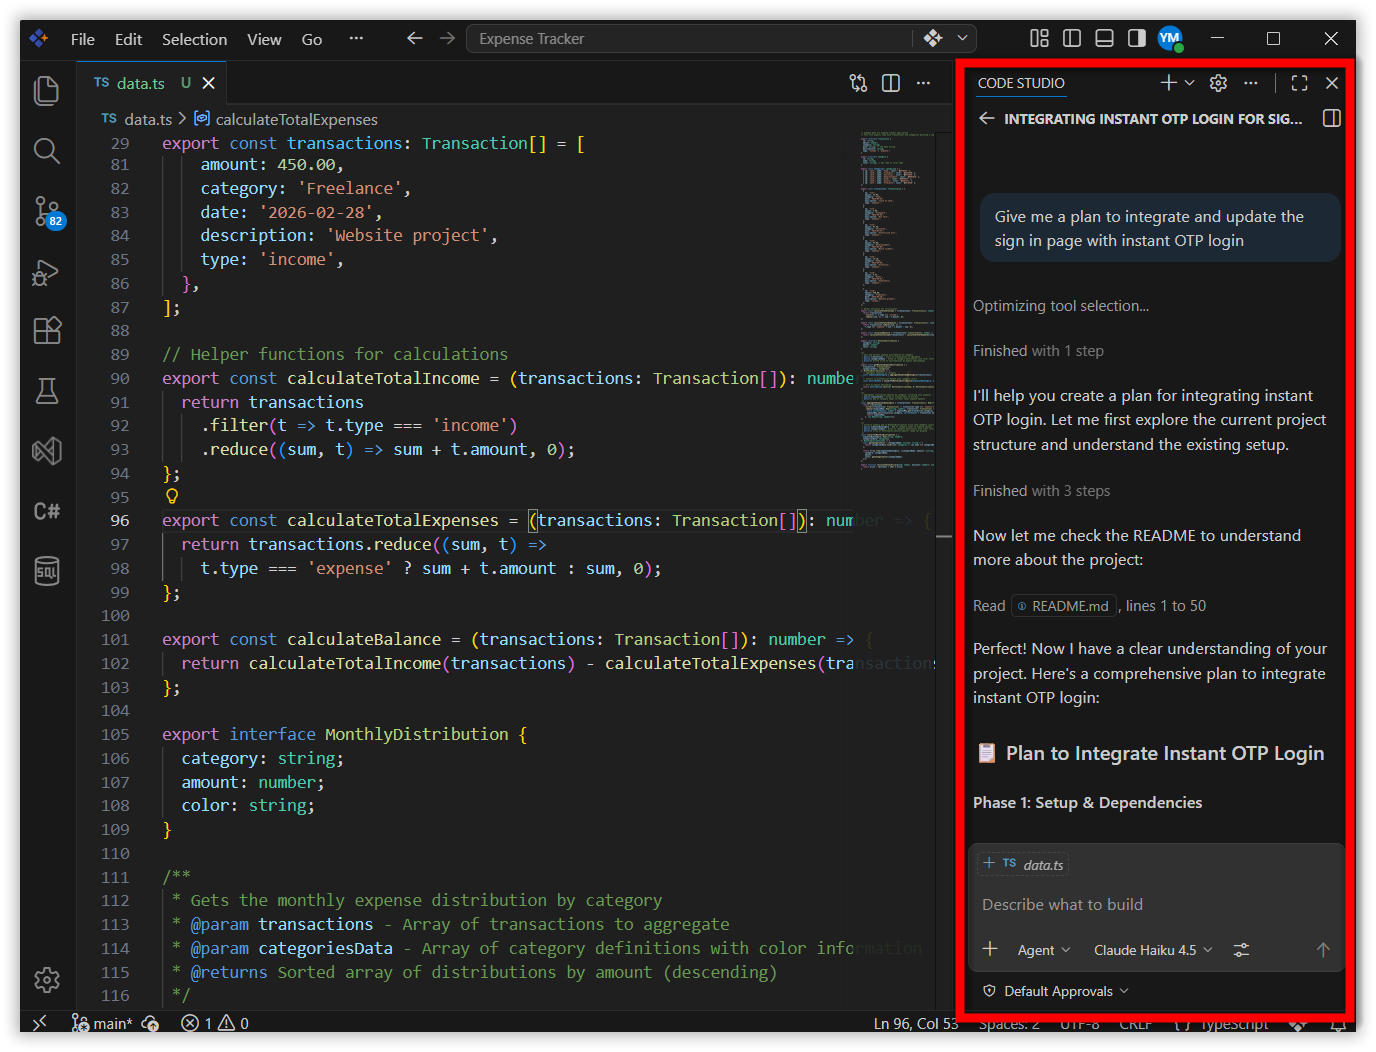The image size is (1376, 1052).
Task: Select the data.ts editor tab
Action: [153, 83]
